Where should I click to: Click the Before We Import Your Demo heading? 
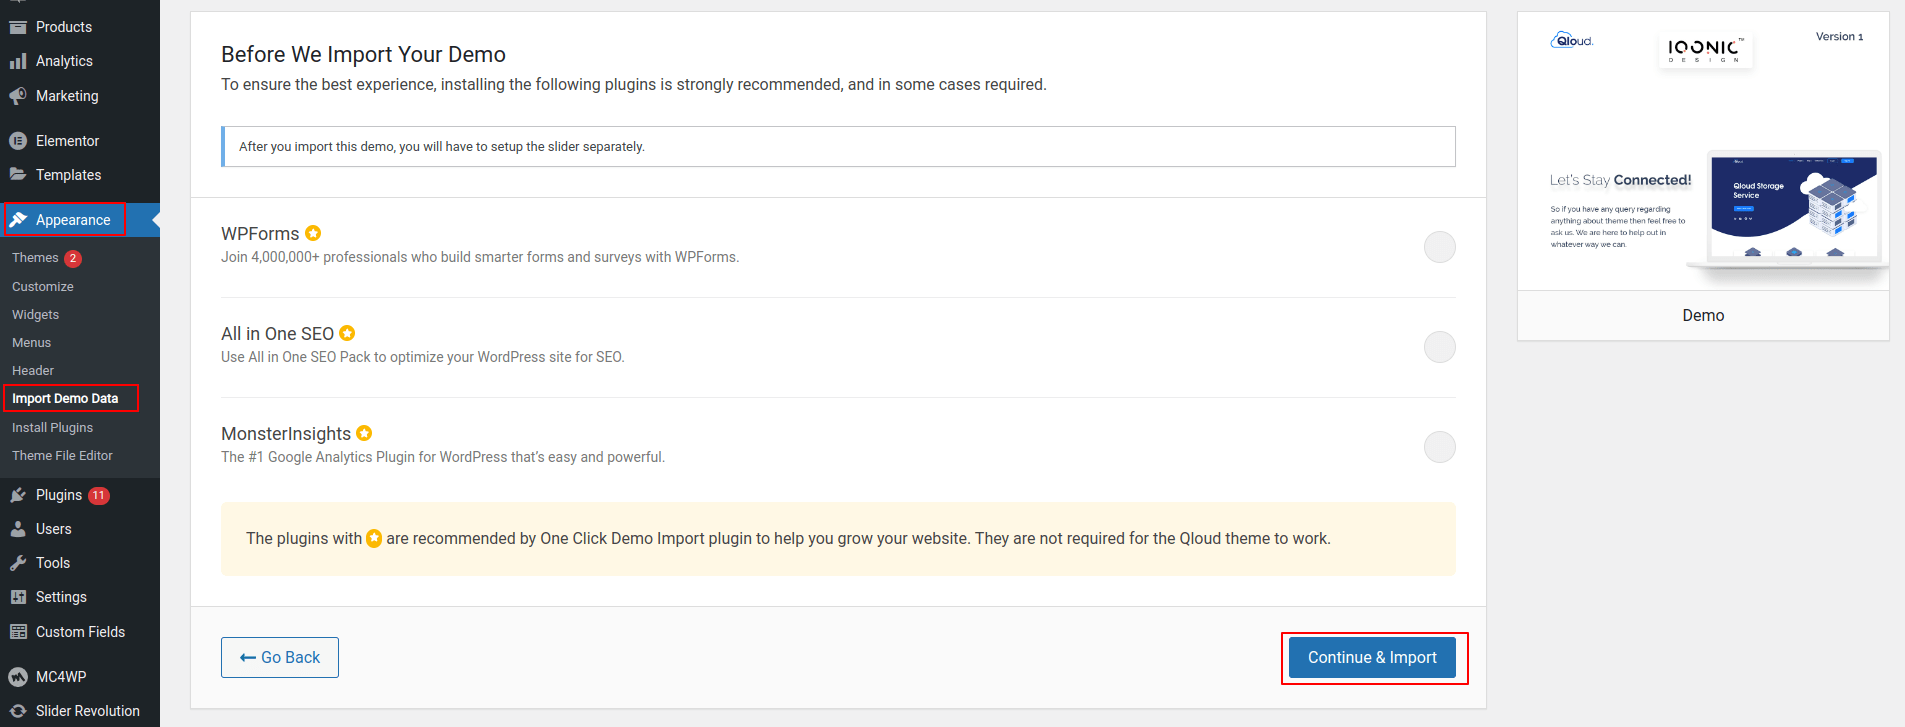pos(363,54)
